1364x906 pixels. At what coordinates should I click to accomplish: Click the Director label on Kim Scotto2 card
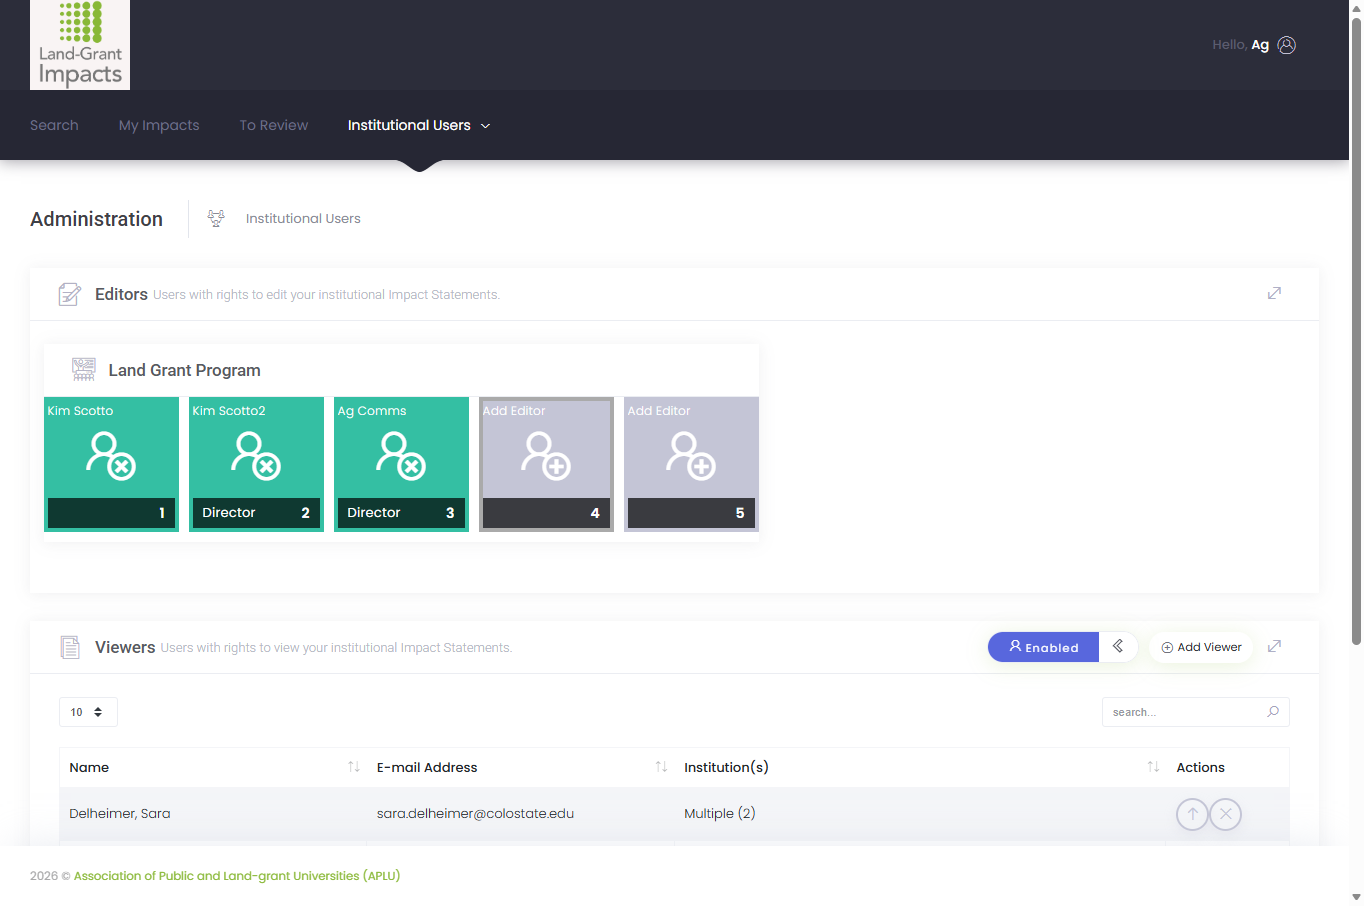coord(229,512)
